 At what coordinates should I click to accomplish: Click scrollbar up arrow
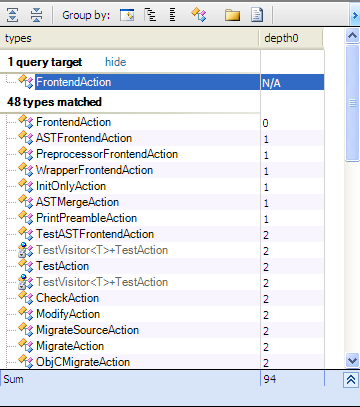(x=352, y=35)
